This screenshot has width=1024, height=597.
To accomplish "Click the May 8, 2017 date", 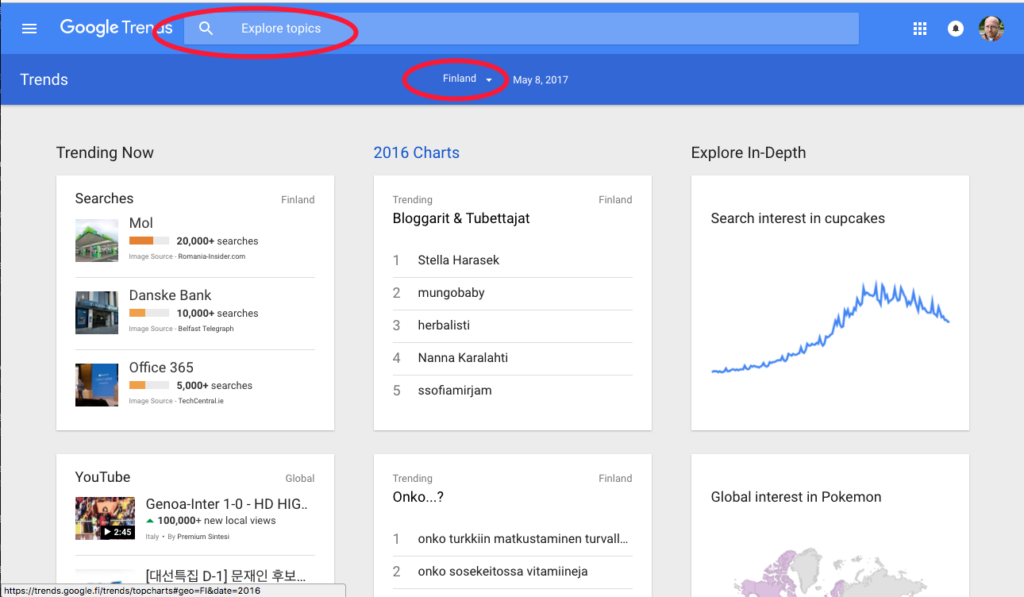I will coord(540,80).
